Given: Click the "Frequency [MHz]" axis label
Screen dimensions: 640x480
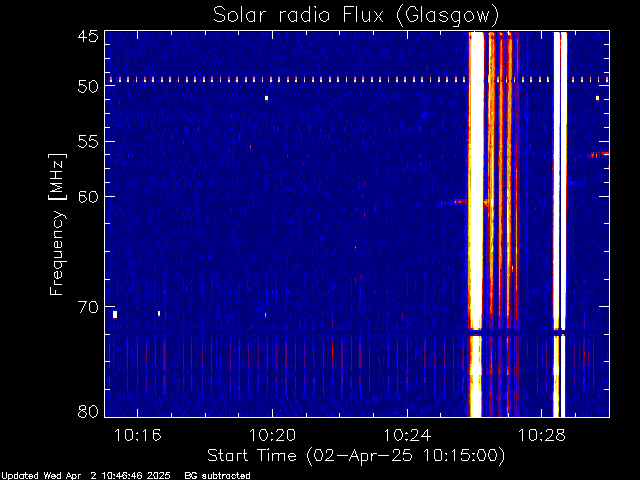Looking at the screenshot, I should pyautogui.click(x=57, y=224).
